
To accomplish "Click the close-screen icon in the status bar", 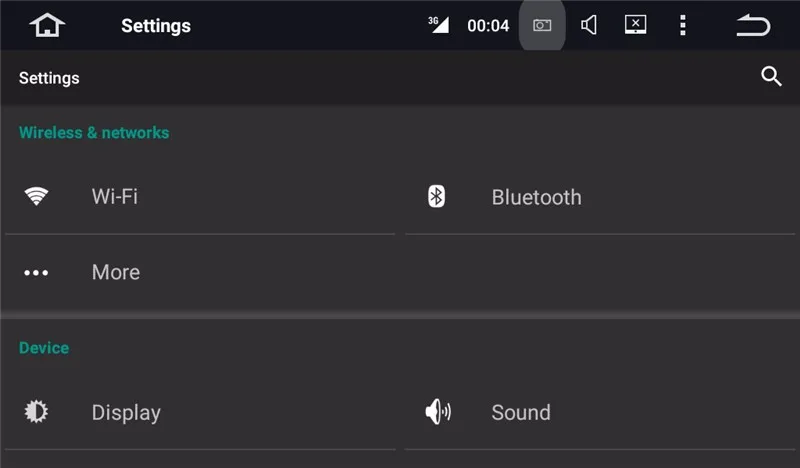I will click(x=635, y=25).
